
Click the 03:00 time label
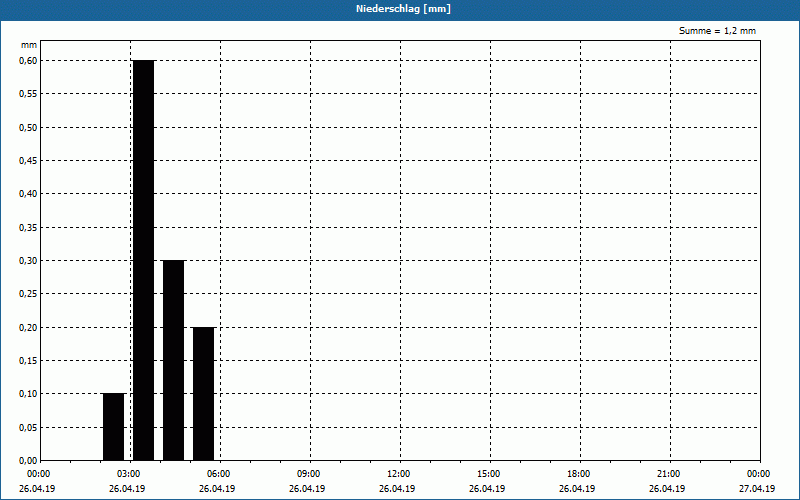(129, 474)
